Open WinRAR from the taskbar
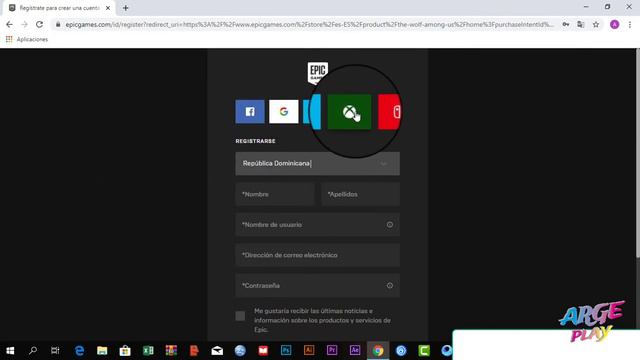The height and width of the screenshot is (360, 640). 171,350
